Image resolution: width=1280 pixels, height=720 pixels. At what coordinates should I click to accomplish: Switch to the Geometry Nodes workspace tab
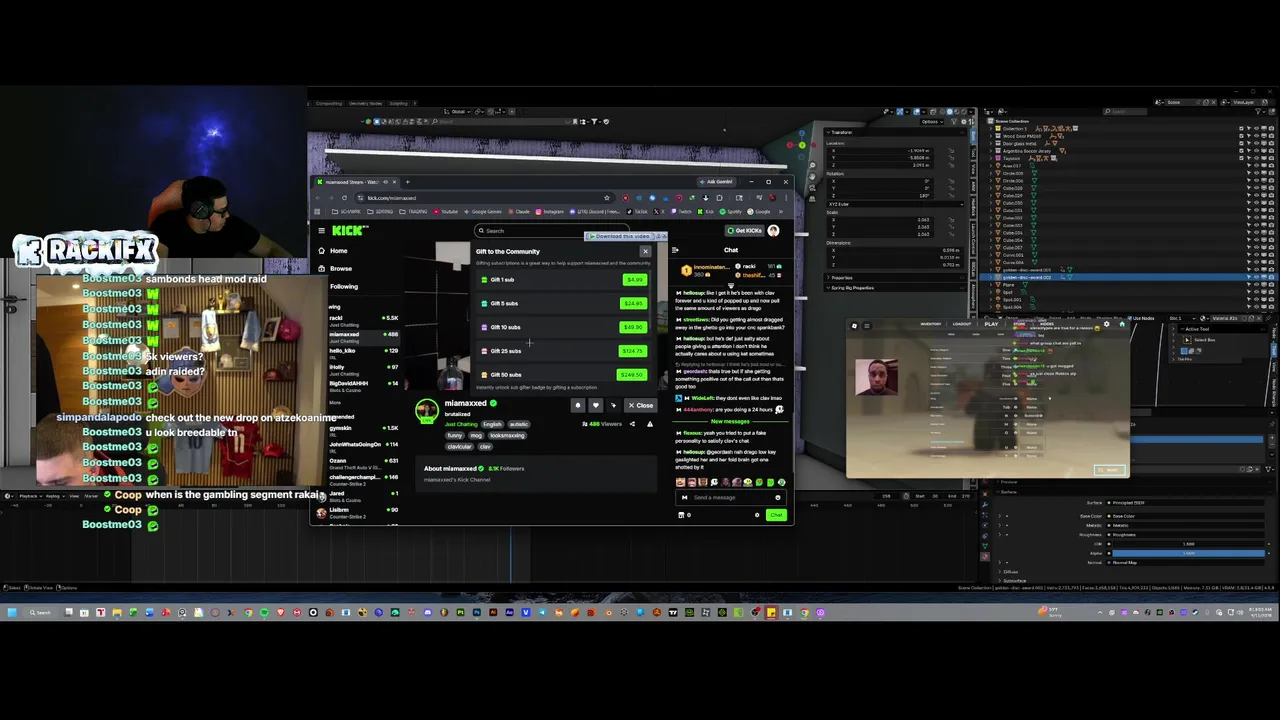365,103
